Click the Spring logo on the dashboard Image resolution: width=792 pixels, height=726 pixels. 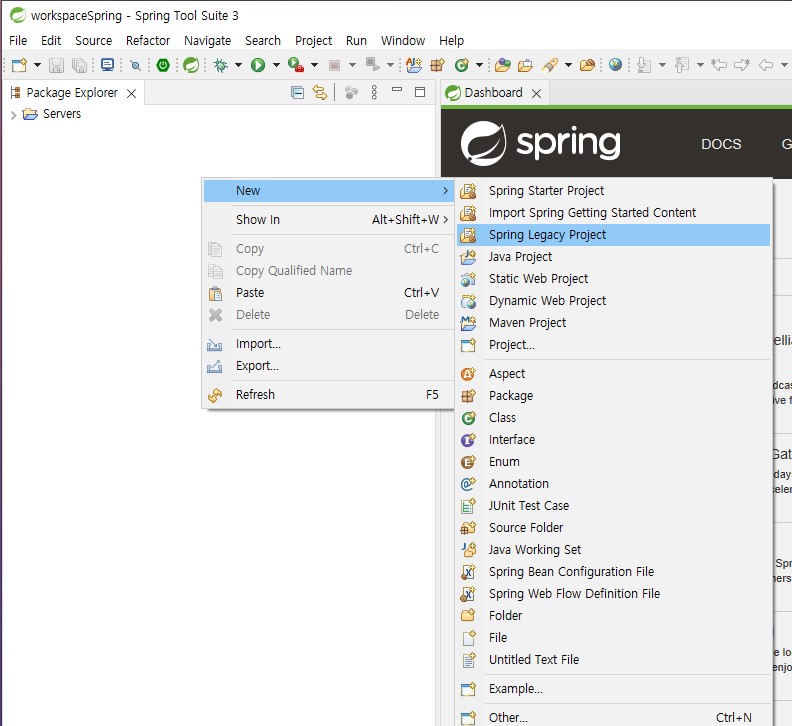[x=540, y=143]
